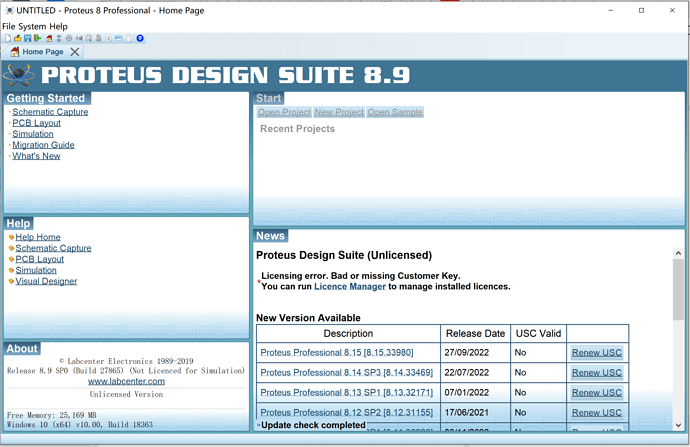Click Renew USC for version 8.15

[597, 352]
